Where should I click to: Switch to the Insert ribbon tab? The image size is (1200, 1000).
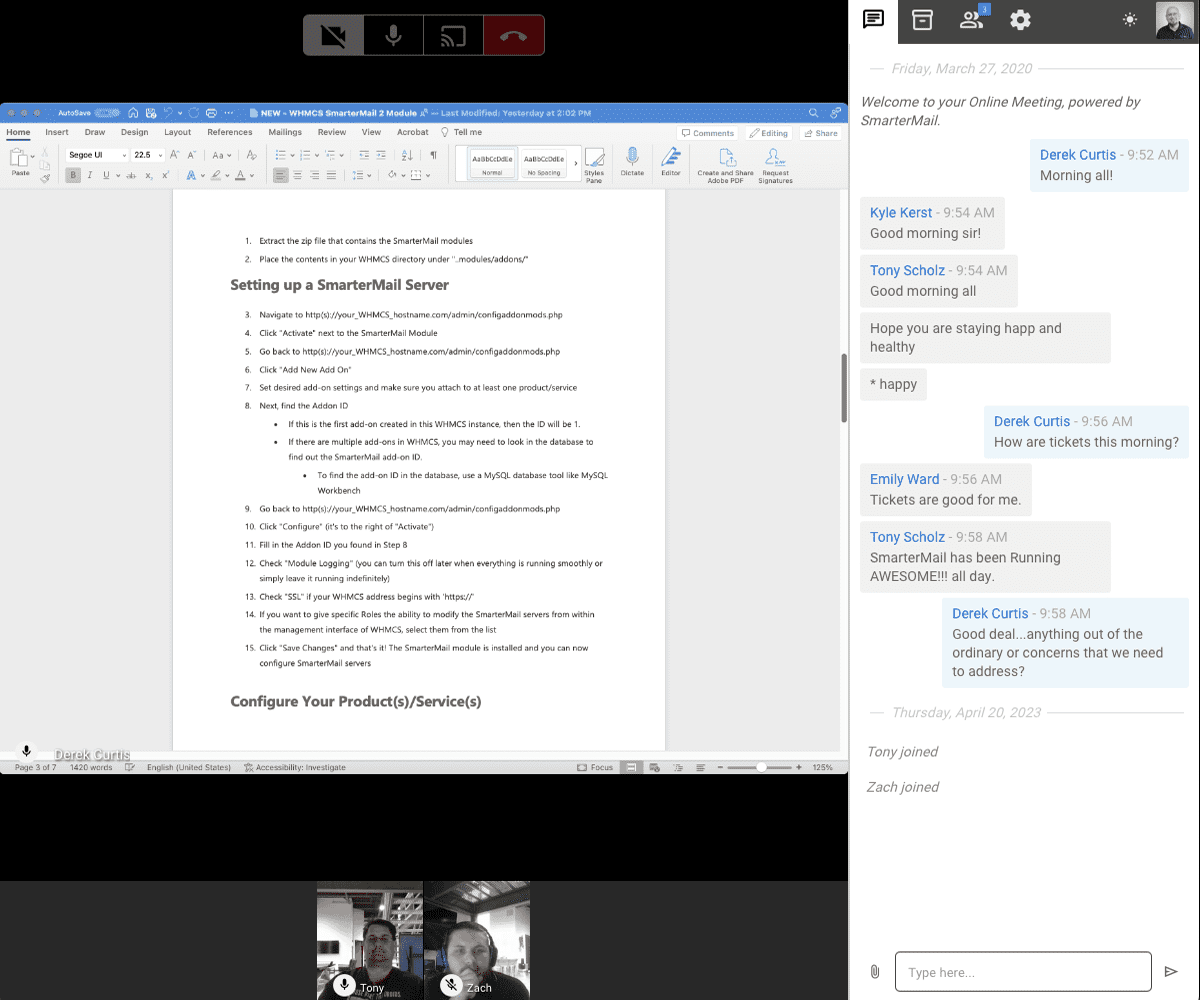tap(56, 131)
